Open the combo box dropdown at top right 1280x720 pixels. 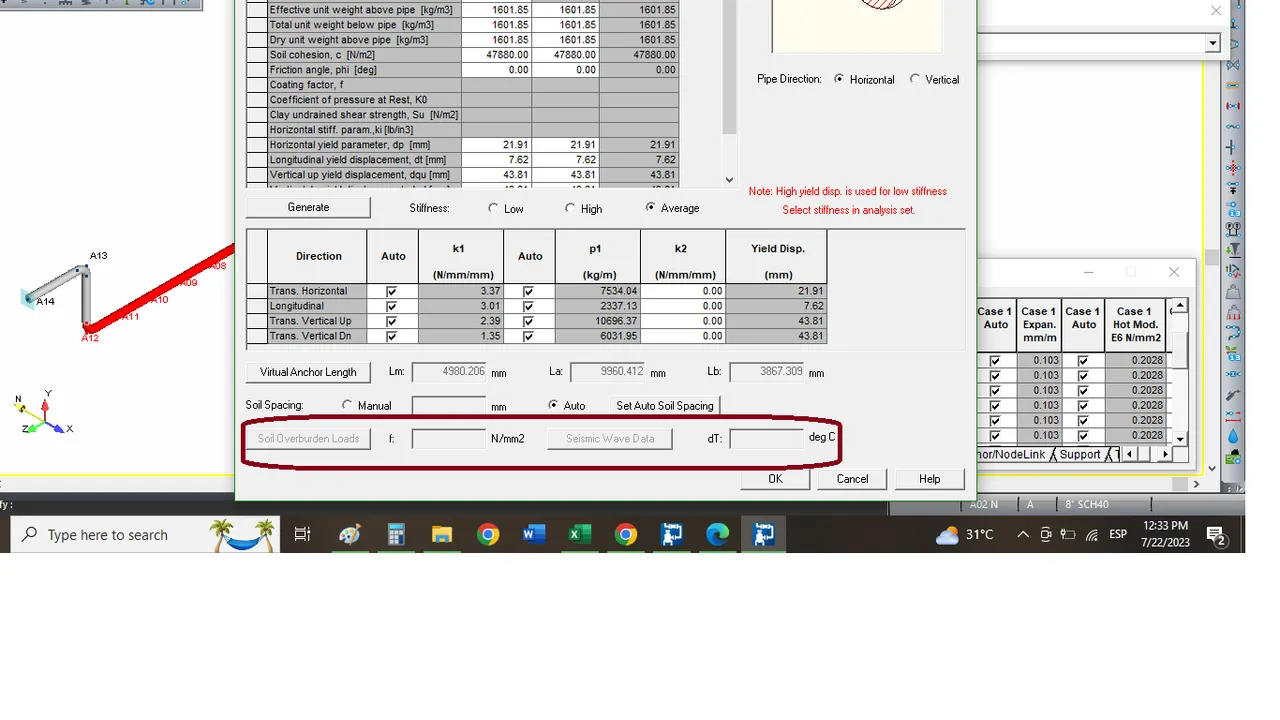click(1213, 43)
